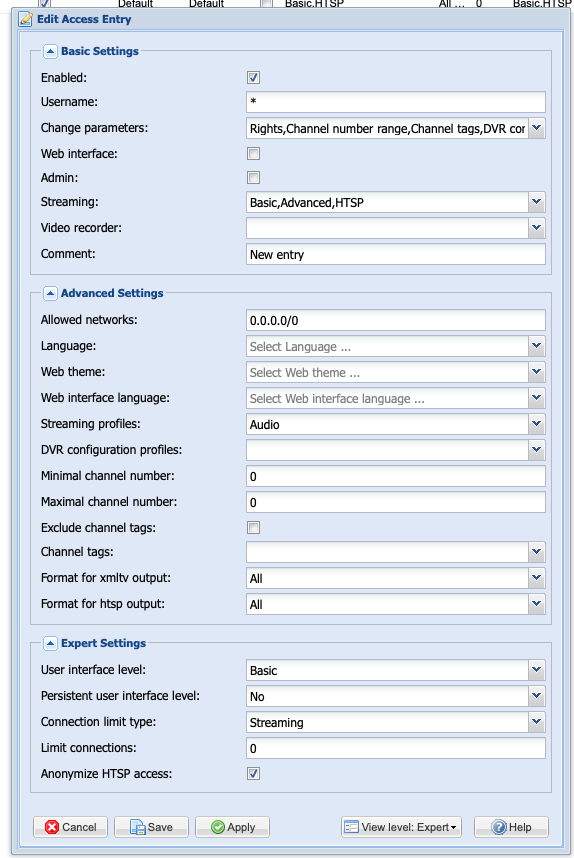Toggle the Enabled checkbox
The image size is (574, 858).
(x=253, y=78)
